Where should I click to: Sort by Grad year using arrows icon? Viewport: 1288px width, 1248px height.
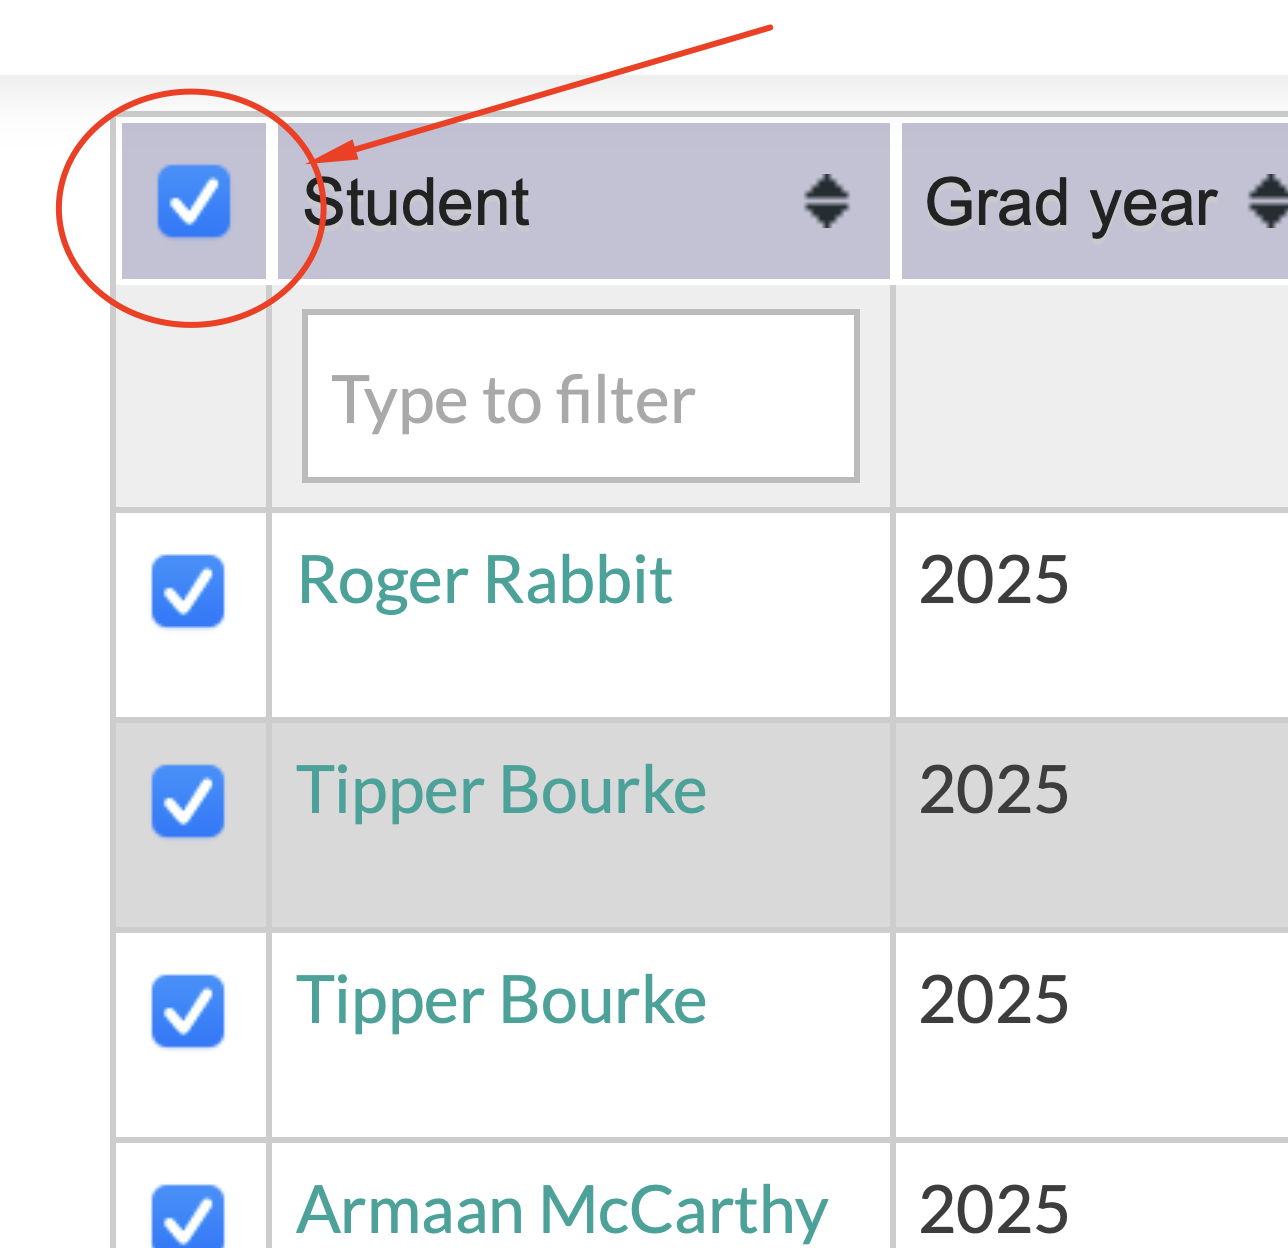1268,201
